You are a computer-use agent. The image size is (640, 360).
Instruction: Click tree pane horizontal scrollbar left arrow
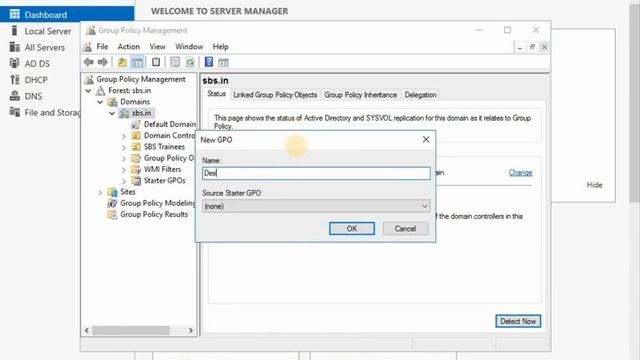coord(87,330)
